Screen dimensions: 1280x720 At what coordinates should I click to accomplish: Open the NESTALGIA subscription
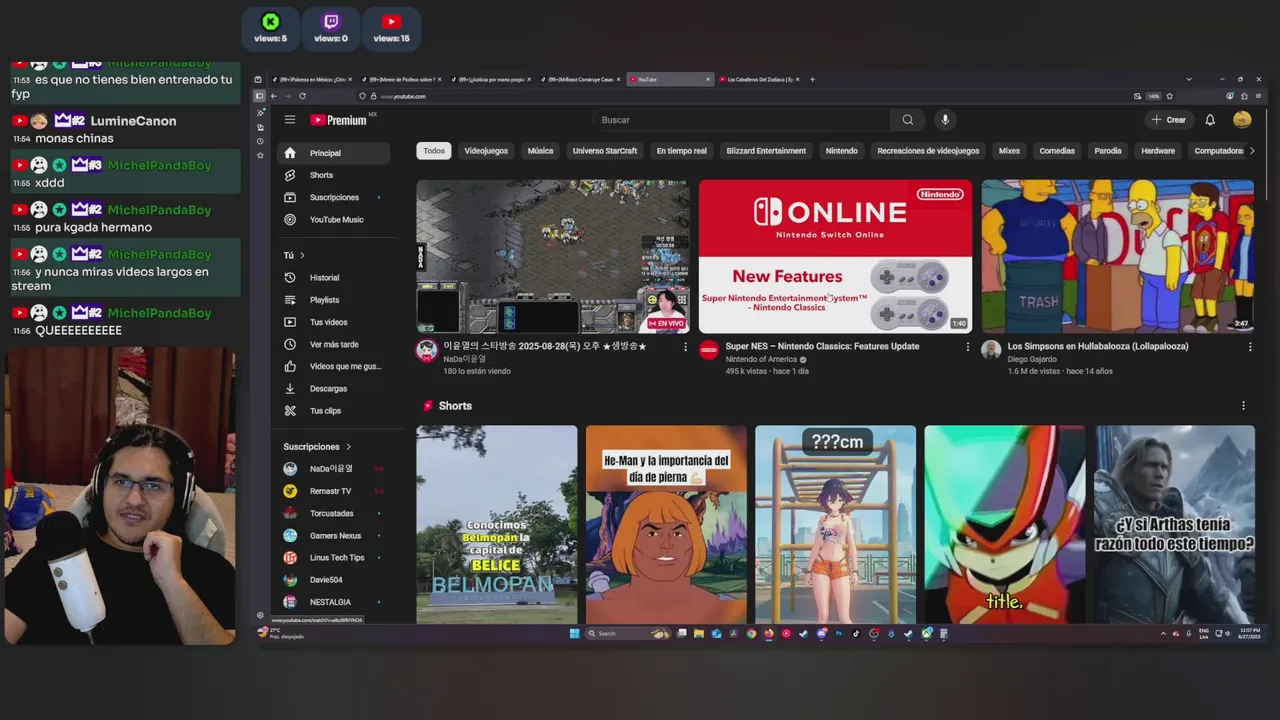[x=334, y=602]
